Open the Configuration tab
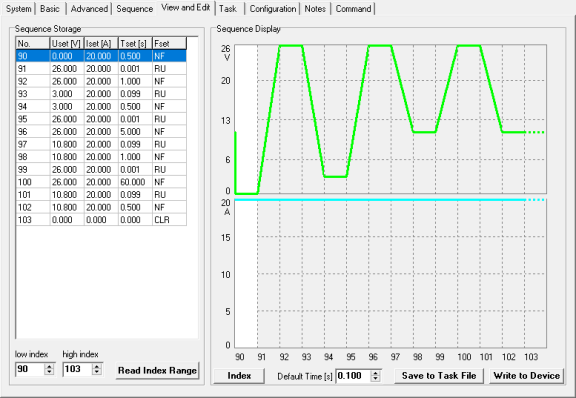This screenshot has height=398, width=576. (x=273, y=9)
